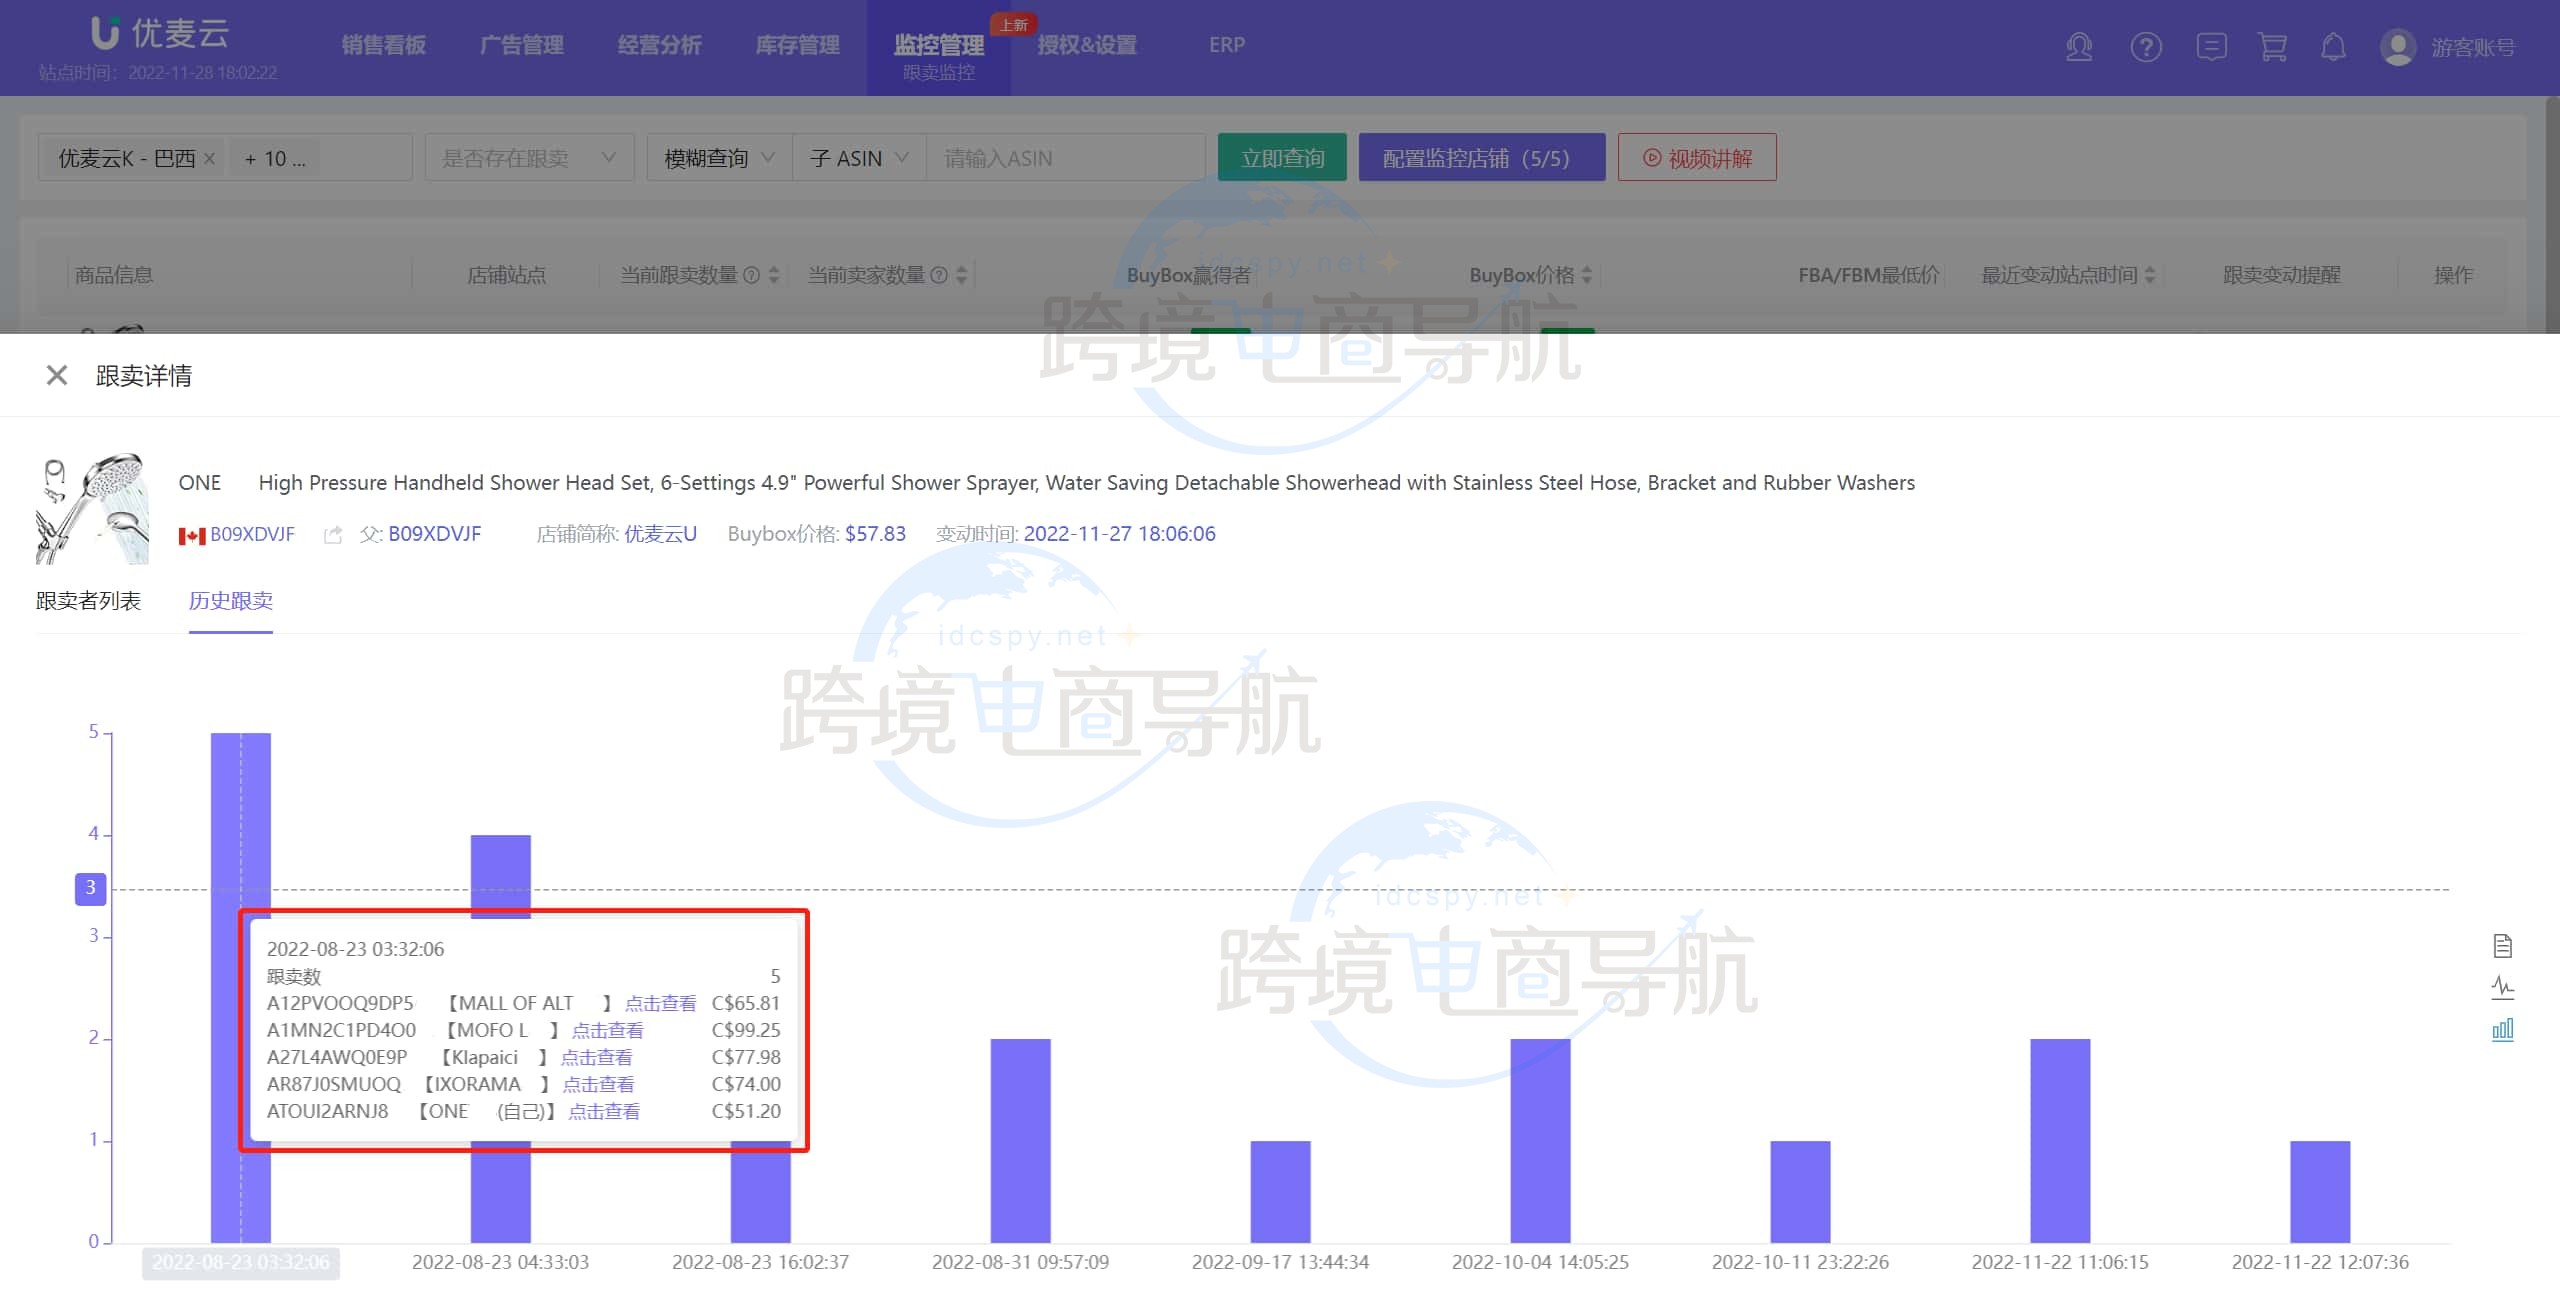
Task: Remove 优麦云K - 巴西 store tag
Action: coord(209,158)
